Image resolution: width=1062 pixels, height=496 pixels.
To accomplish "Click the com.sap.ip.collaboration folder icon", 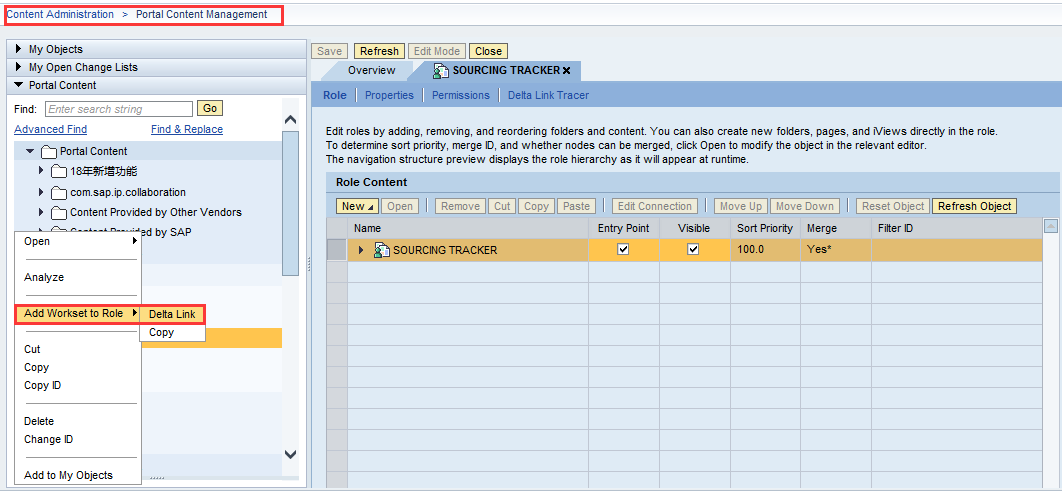I will click(60, 192).
